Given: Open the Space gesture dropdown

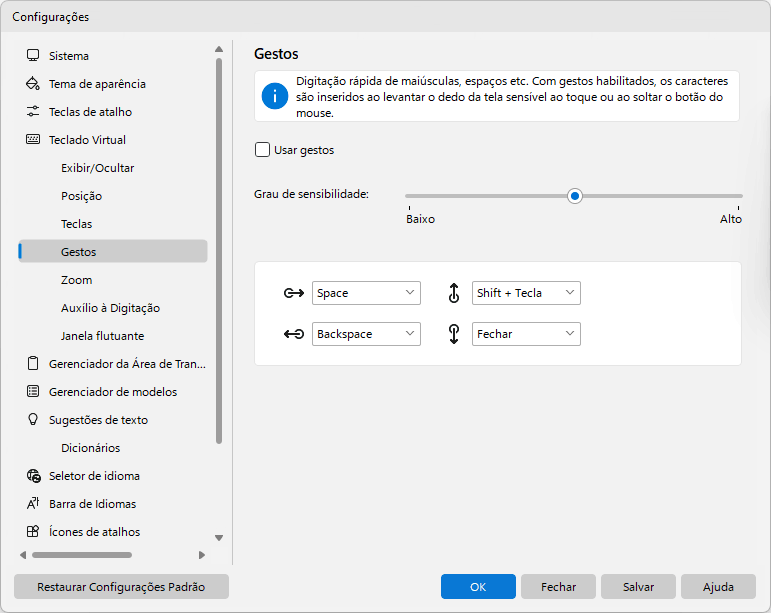Looking at the screenshot, I should pos(366,293).
